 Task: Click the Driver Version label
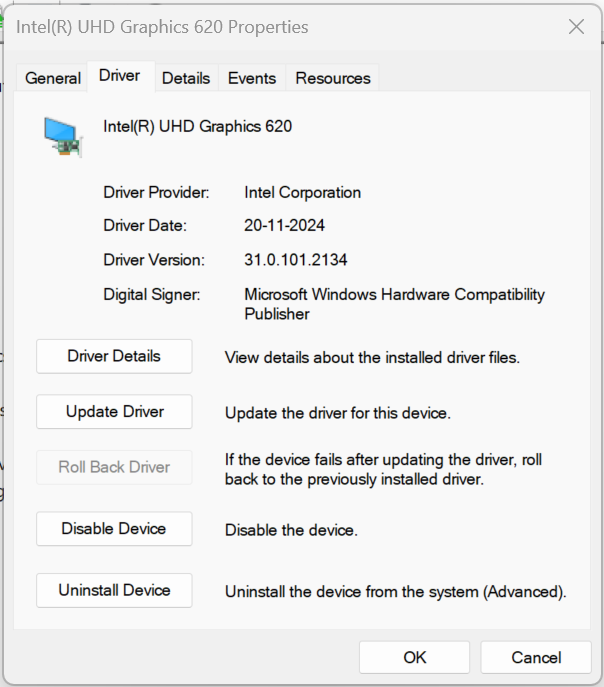click(154, 260)
